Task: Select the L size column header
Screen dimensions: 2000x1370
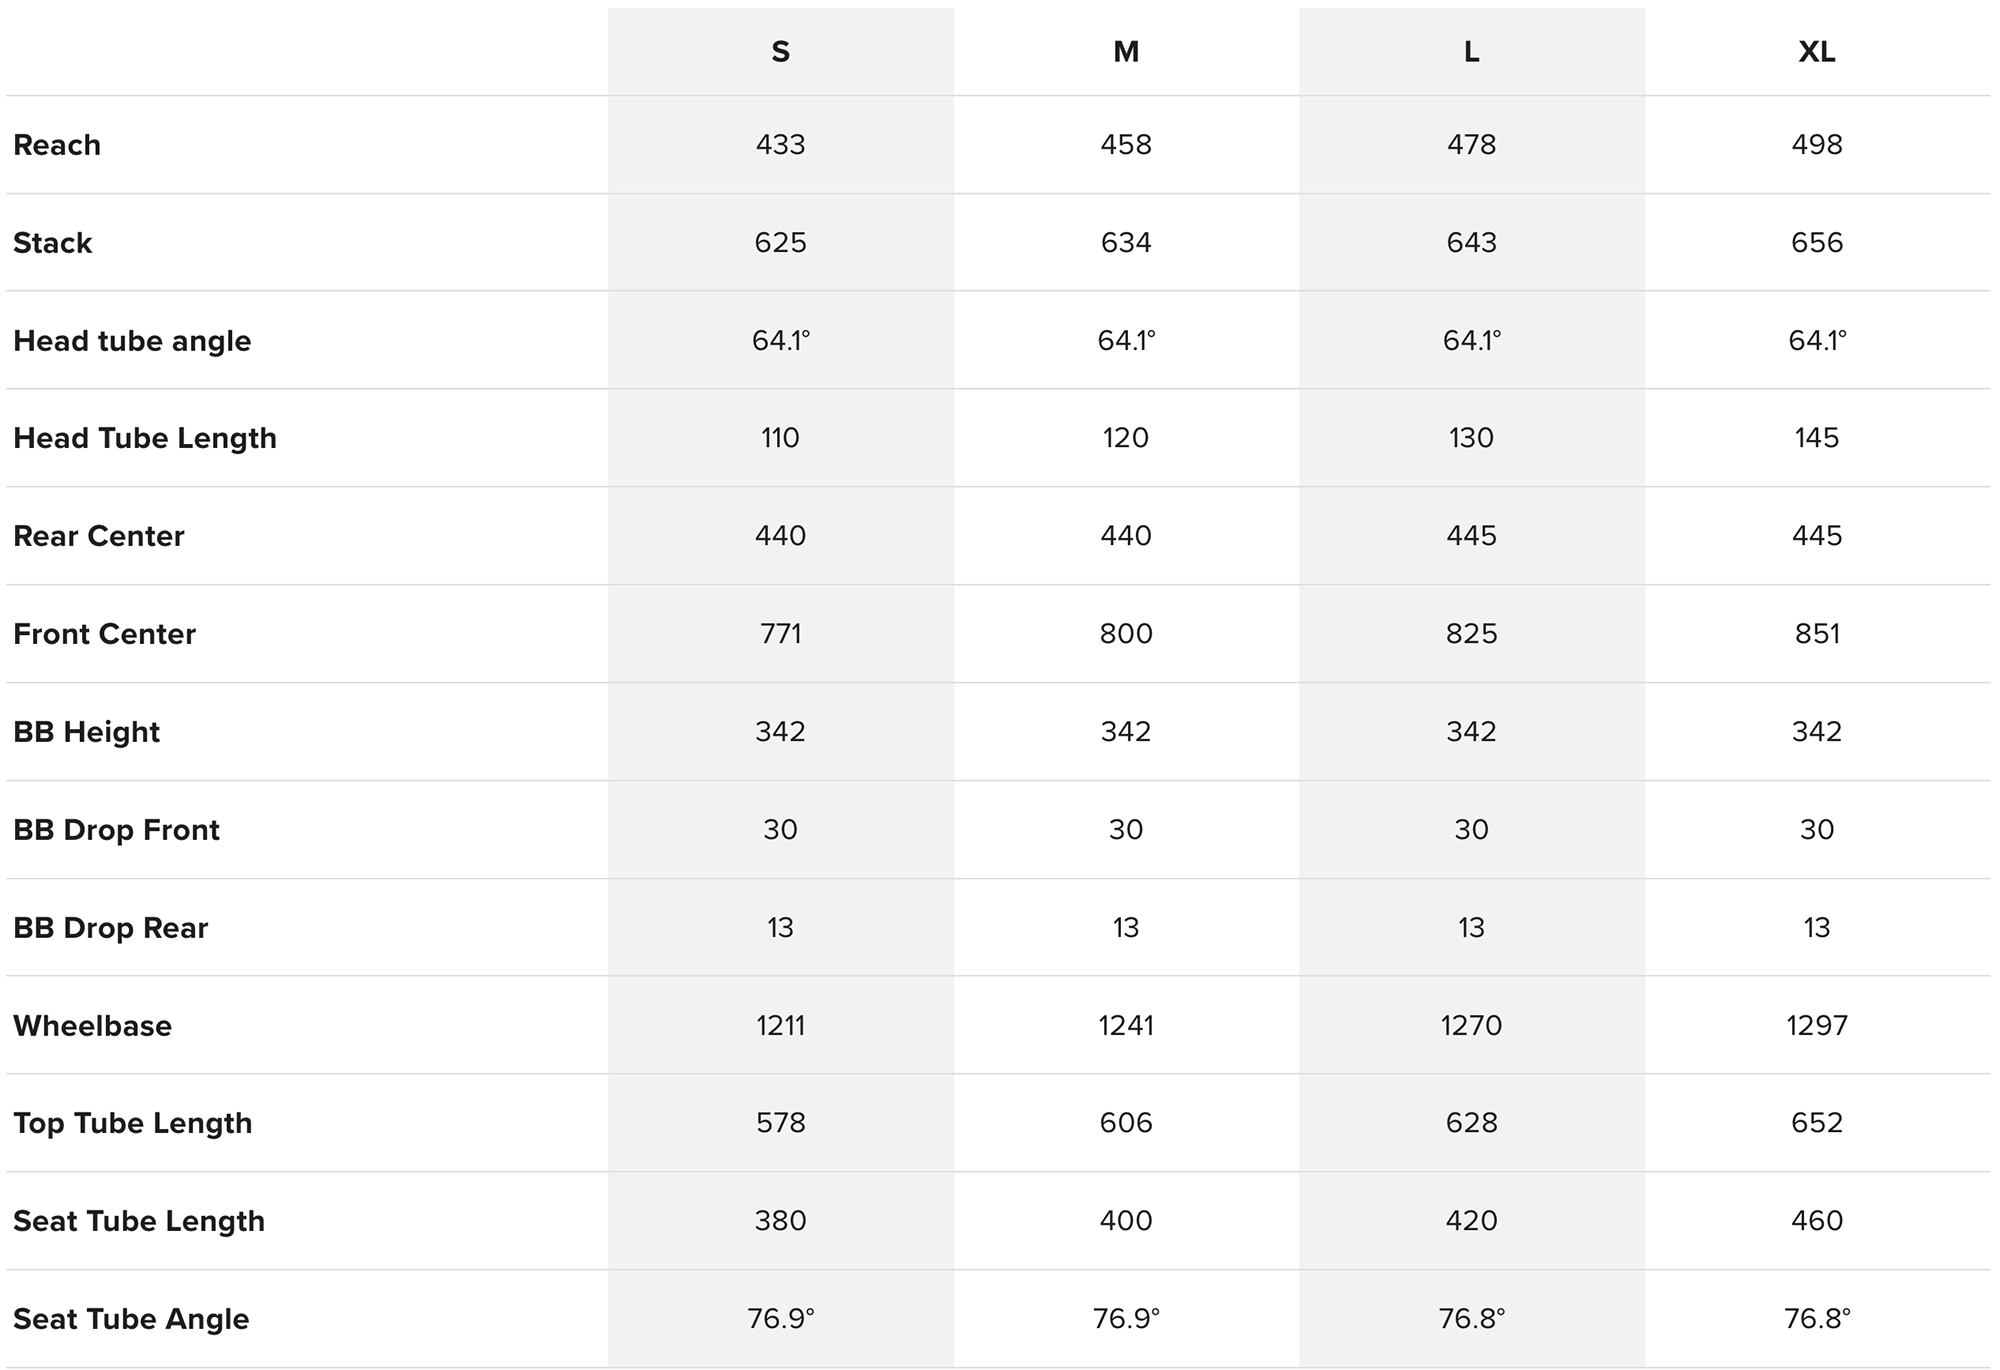Action: point(1471,52)
